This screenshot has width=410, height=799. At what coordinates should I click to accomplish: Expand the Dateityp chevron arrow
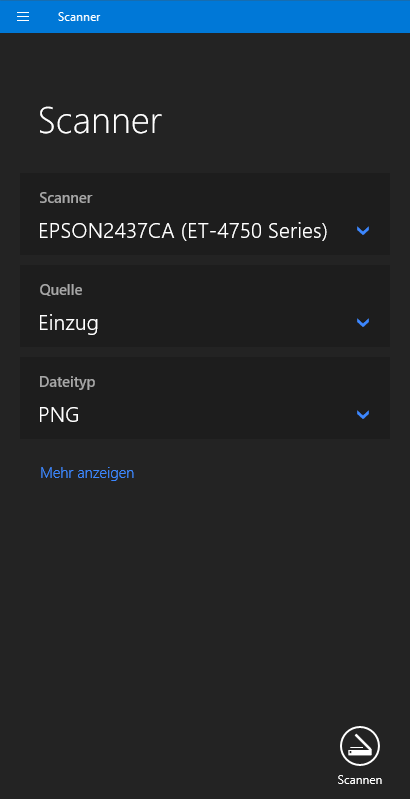coord(363,415)
